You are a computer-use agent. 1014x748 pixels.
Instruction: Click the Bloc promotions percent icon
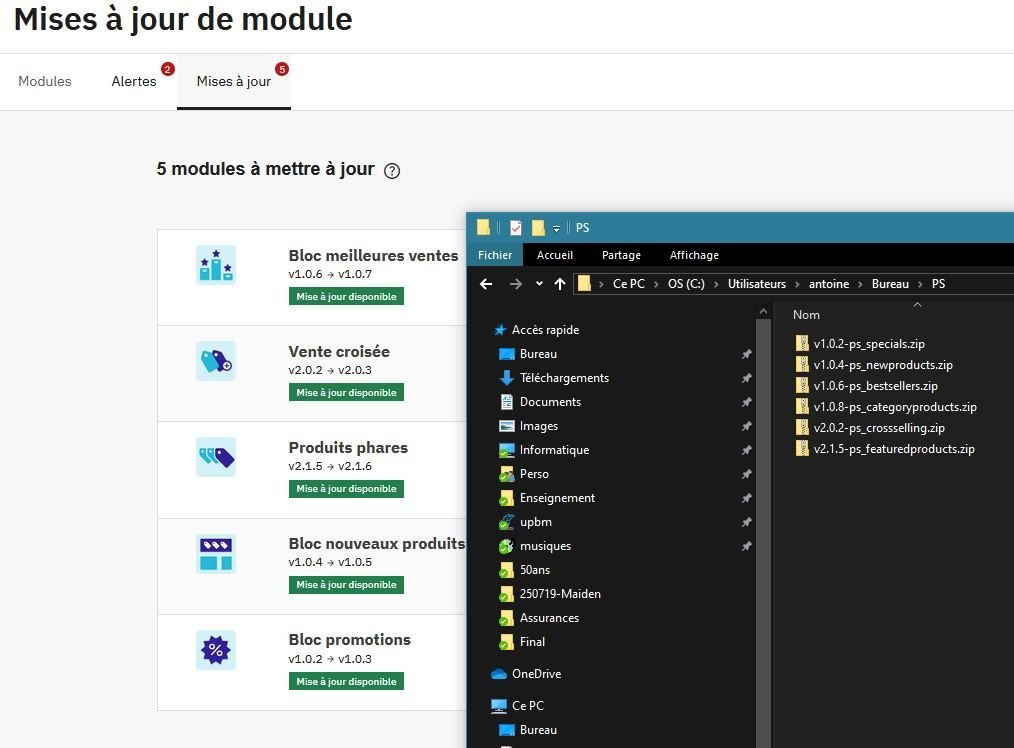click(216, 650)
